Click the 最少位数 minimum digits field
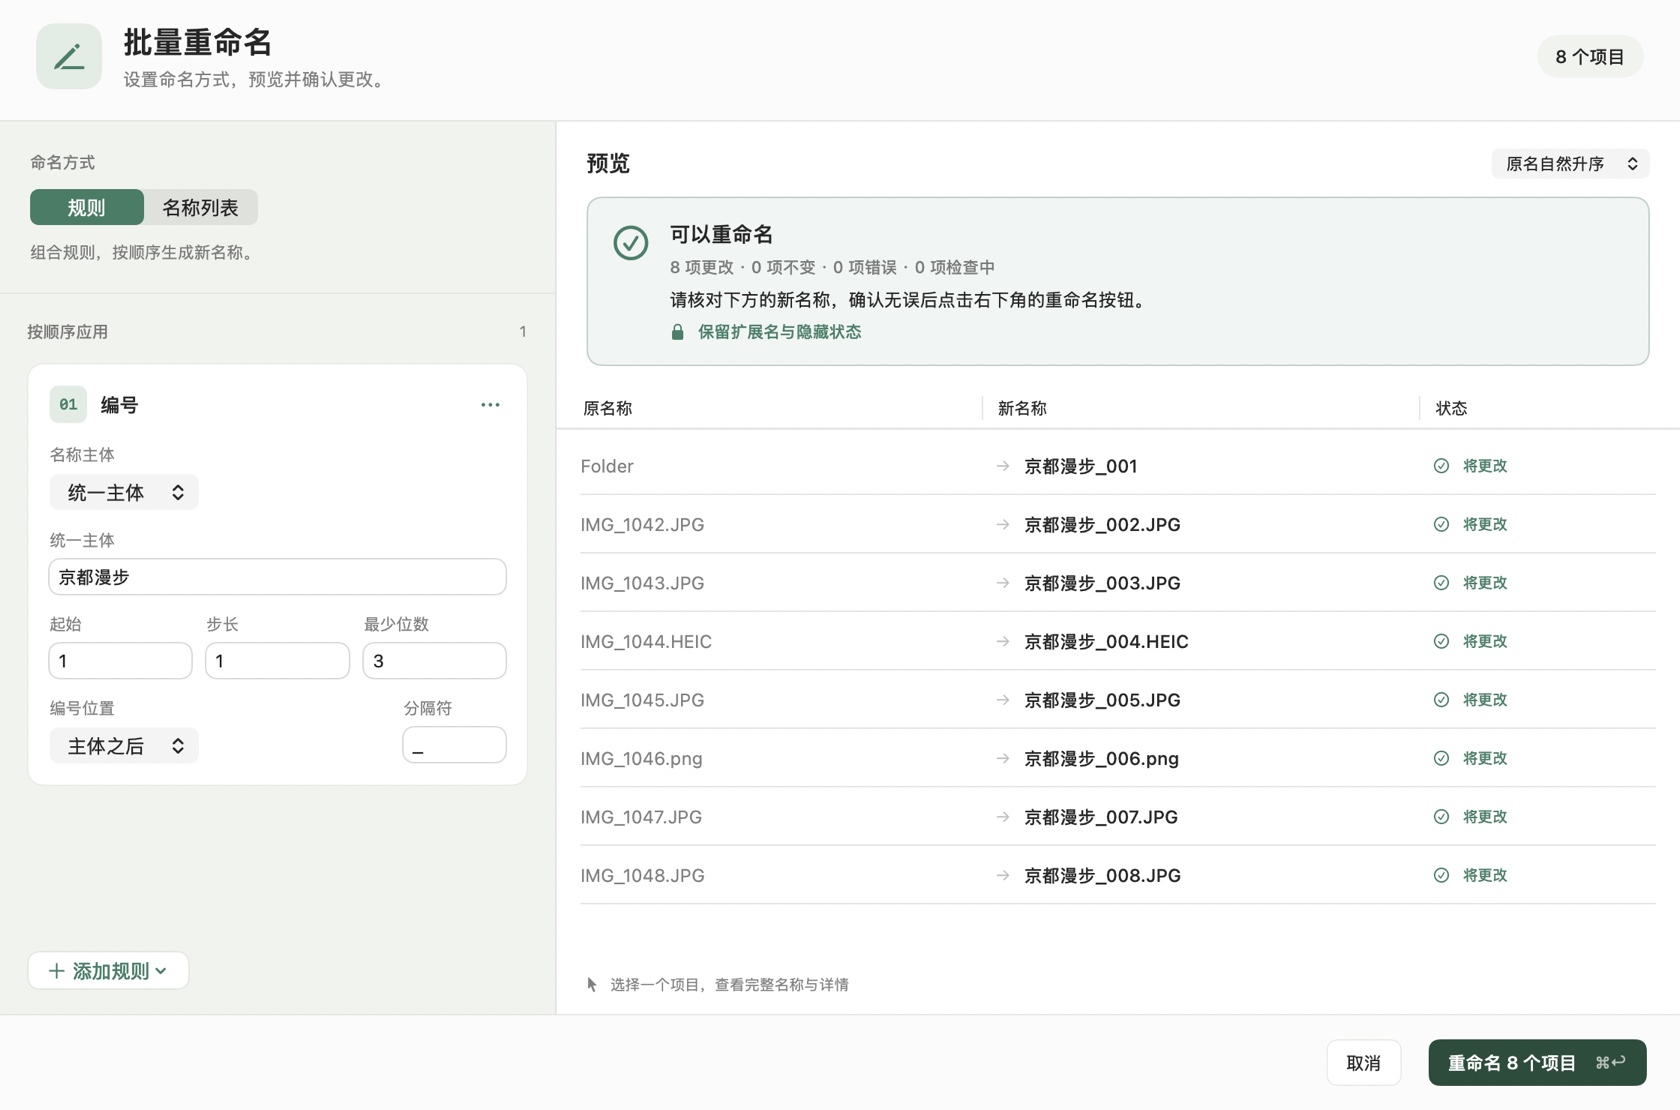 pyautogui.click(x=434, y=661)
